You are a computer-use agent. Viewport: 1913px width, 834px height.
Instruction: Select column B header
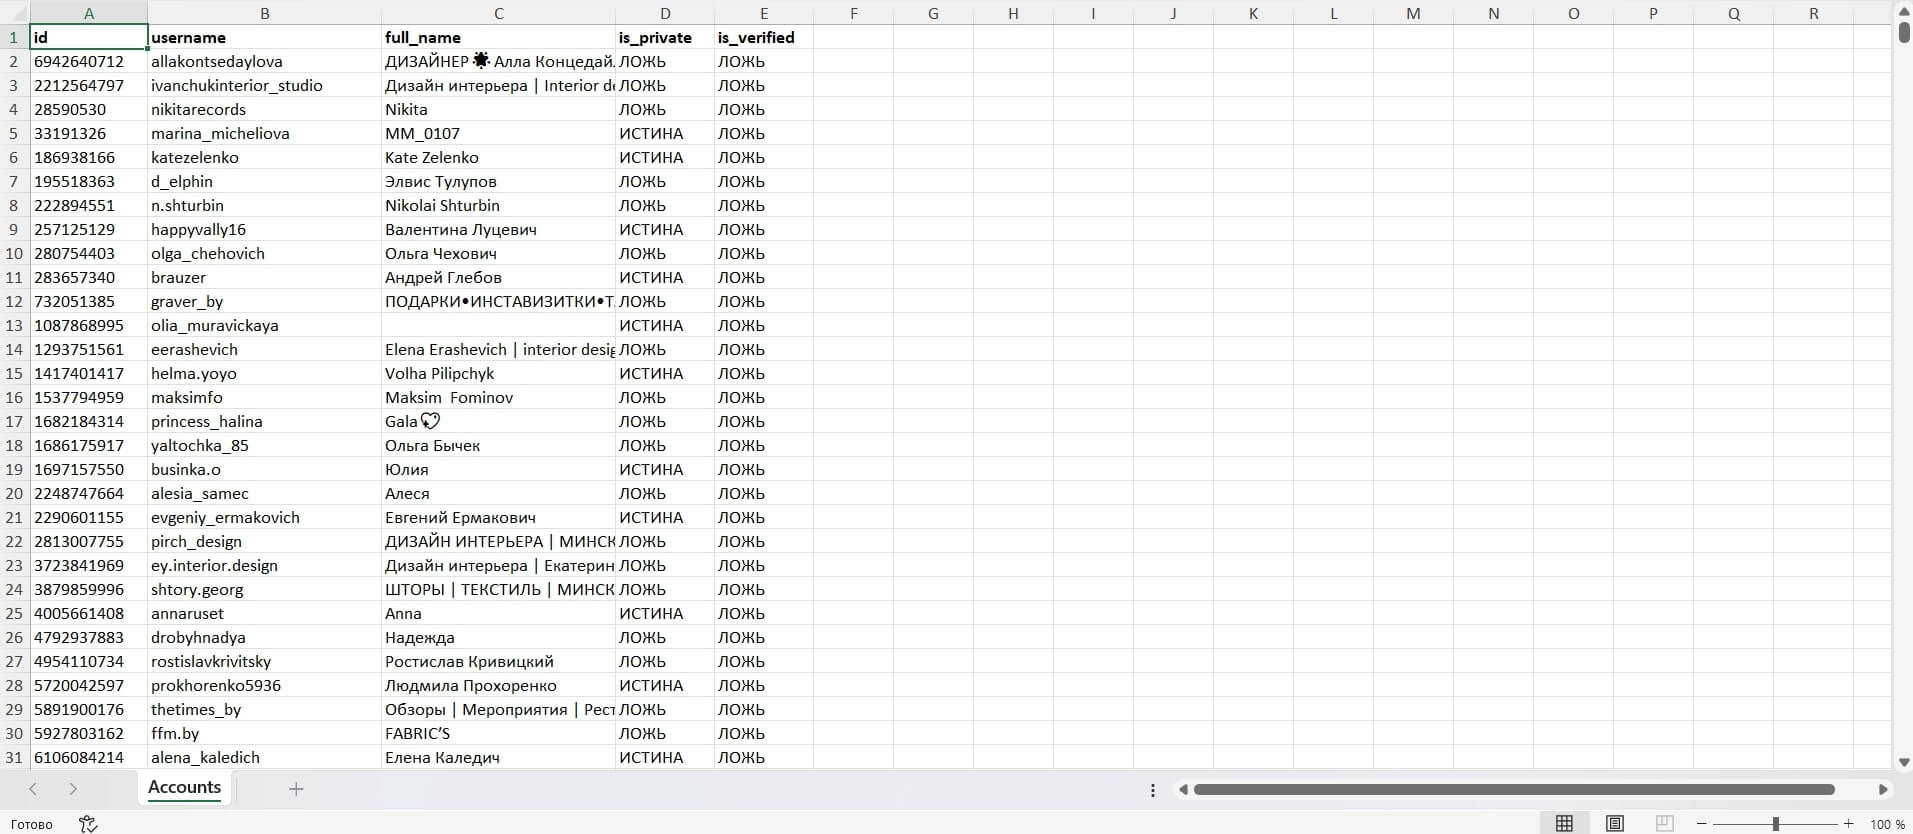[264, 13]
